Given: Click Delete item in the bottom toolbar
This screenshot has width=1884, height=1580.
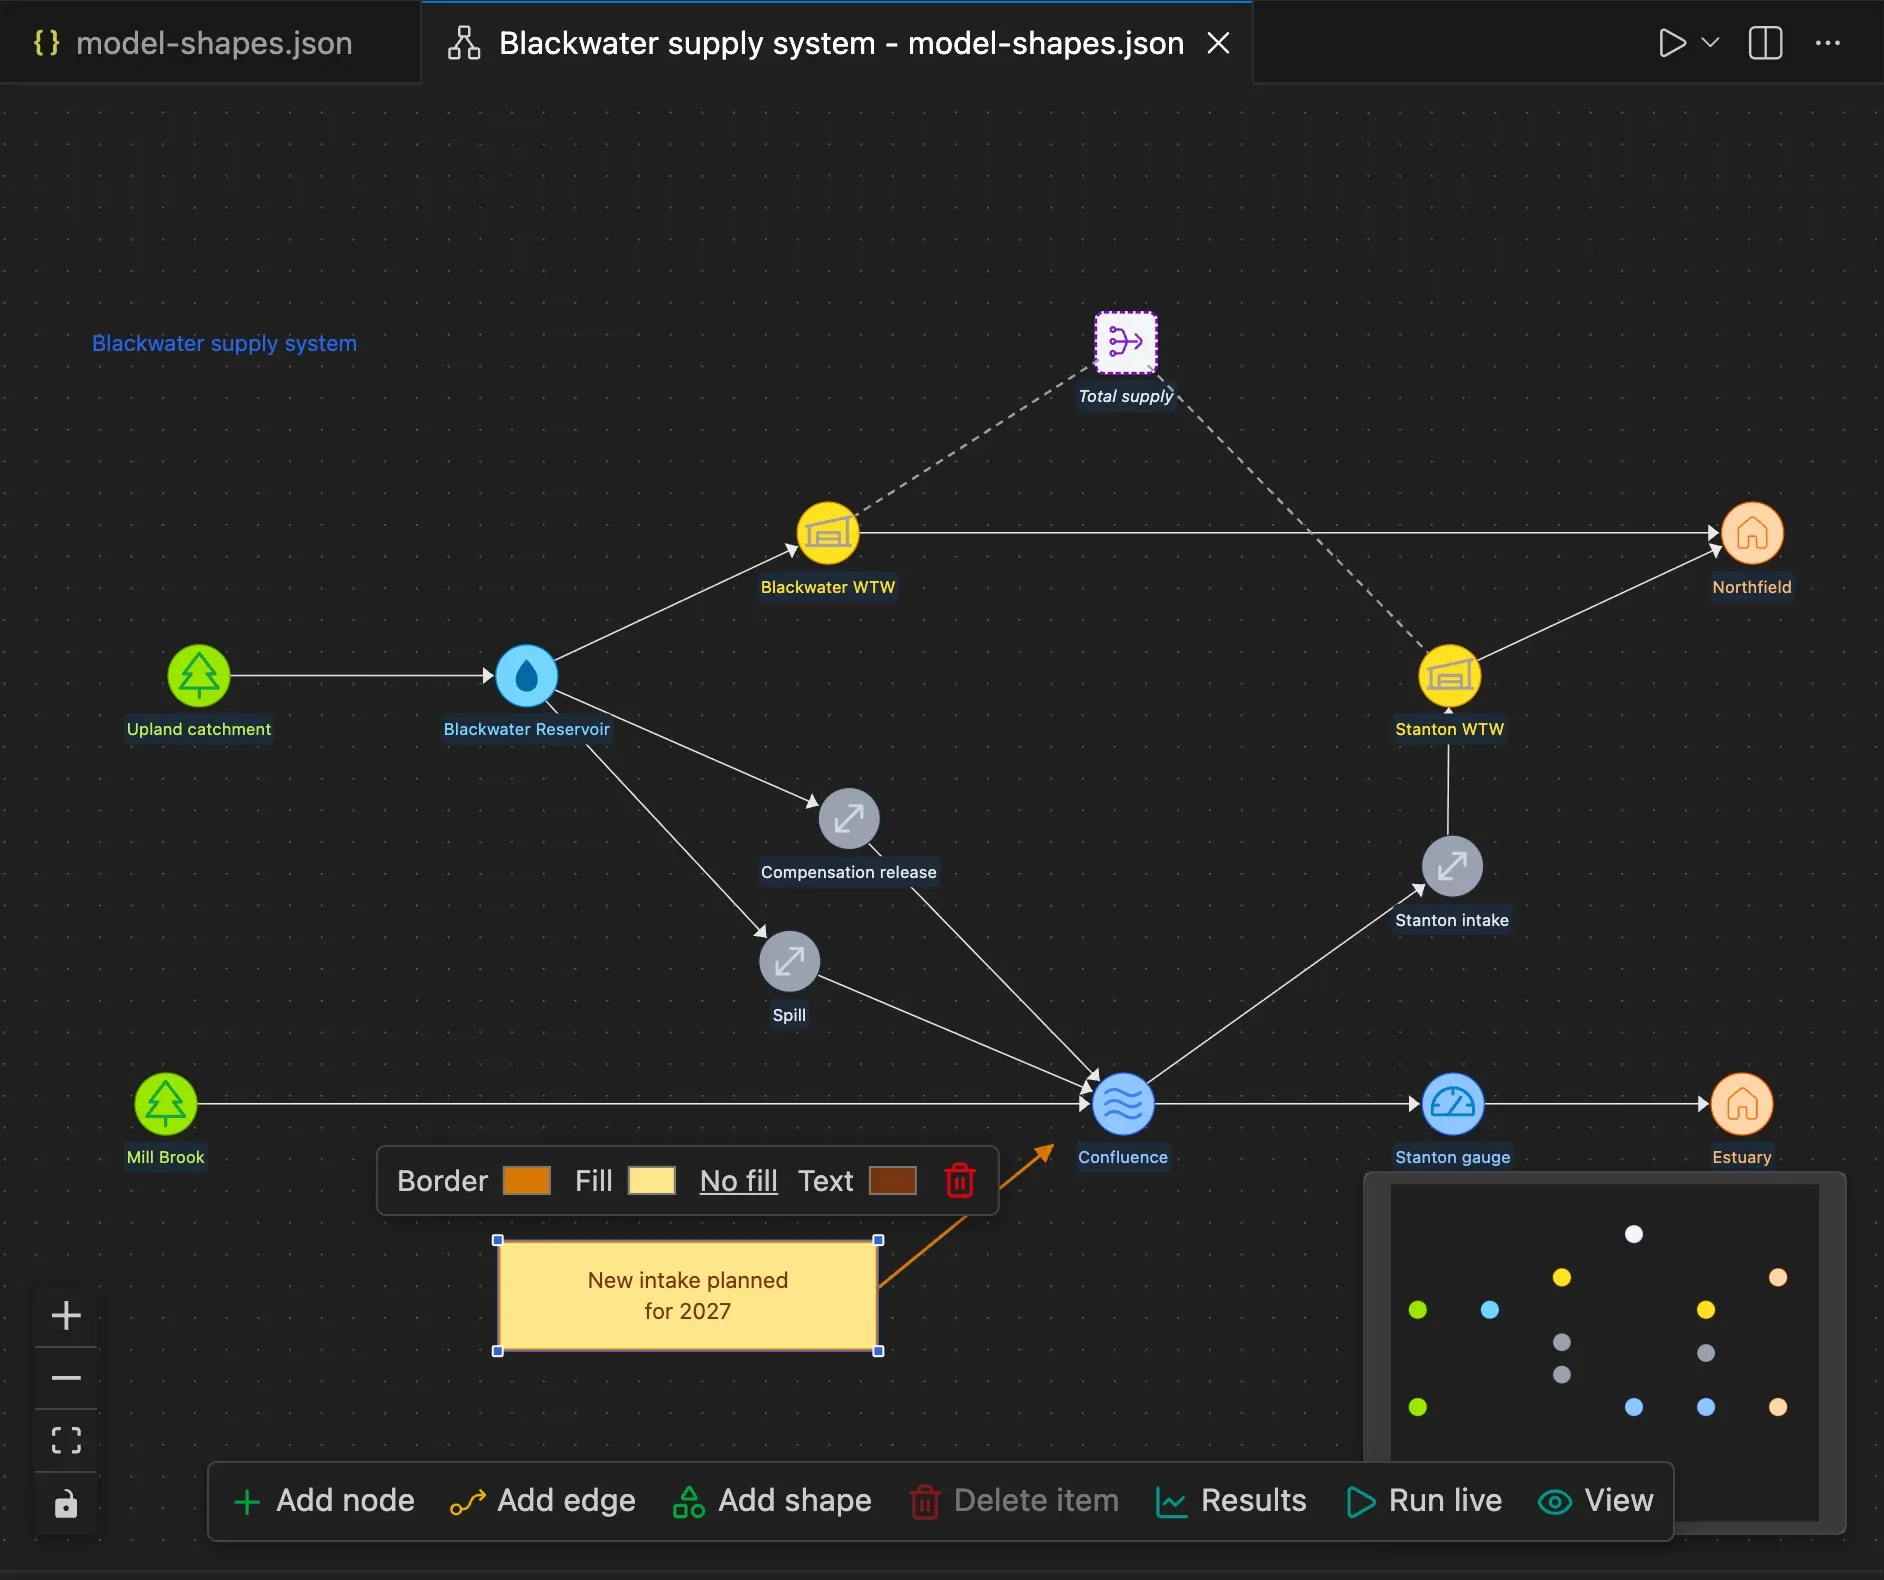Looking at the screenshot, I should pos(1014,1501).
